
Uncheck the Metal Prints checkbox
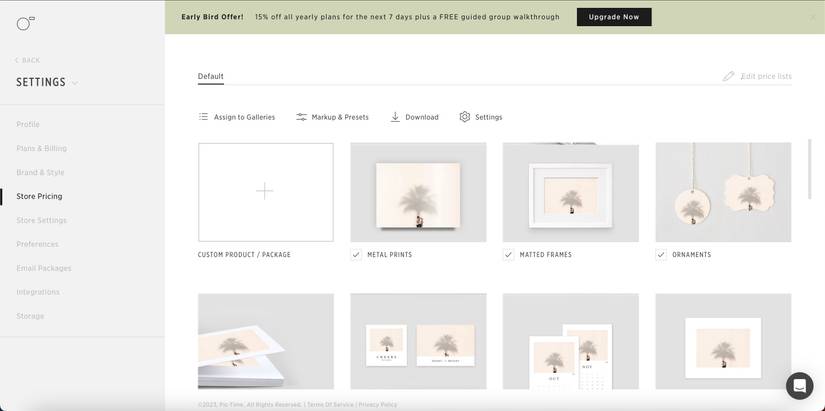pos(356,255)
